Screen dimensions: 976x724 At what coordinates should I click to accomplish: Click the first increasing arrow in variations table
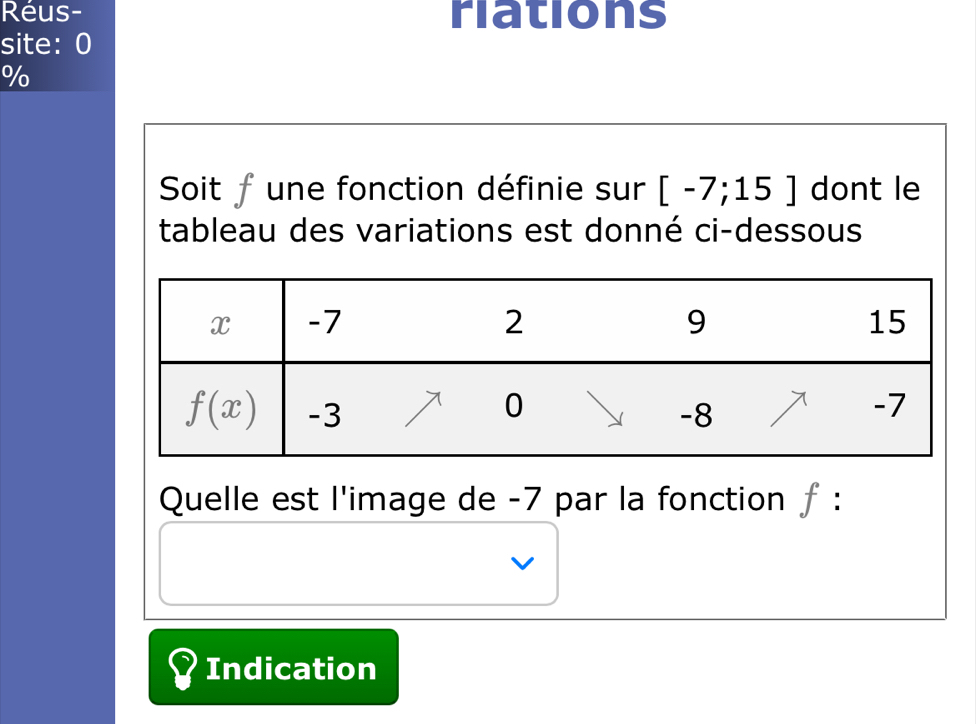423,409
